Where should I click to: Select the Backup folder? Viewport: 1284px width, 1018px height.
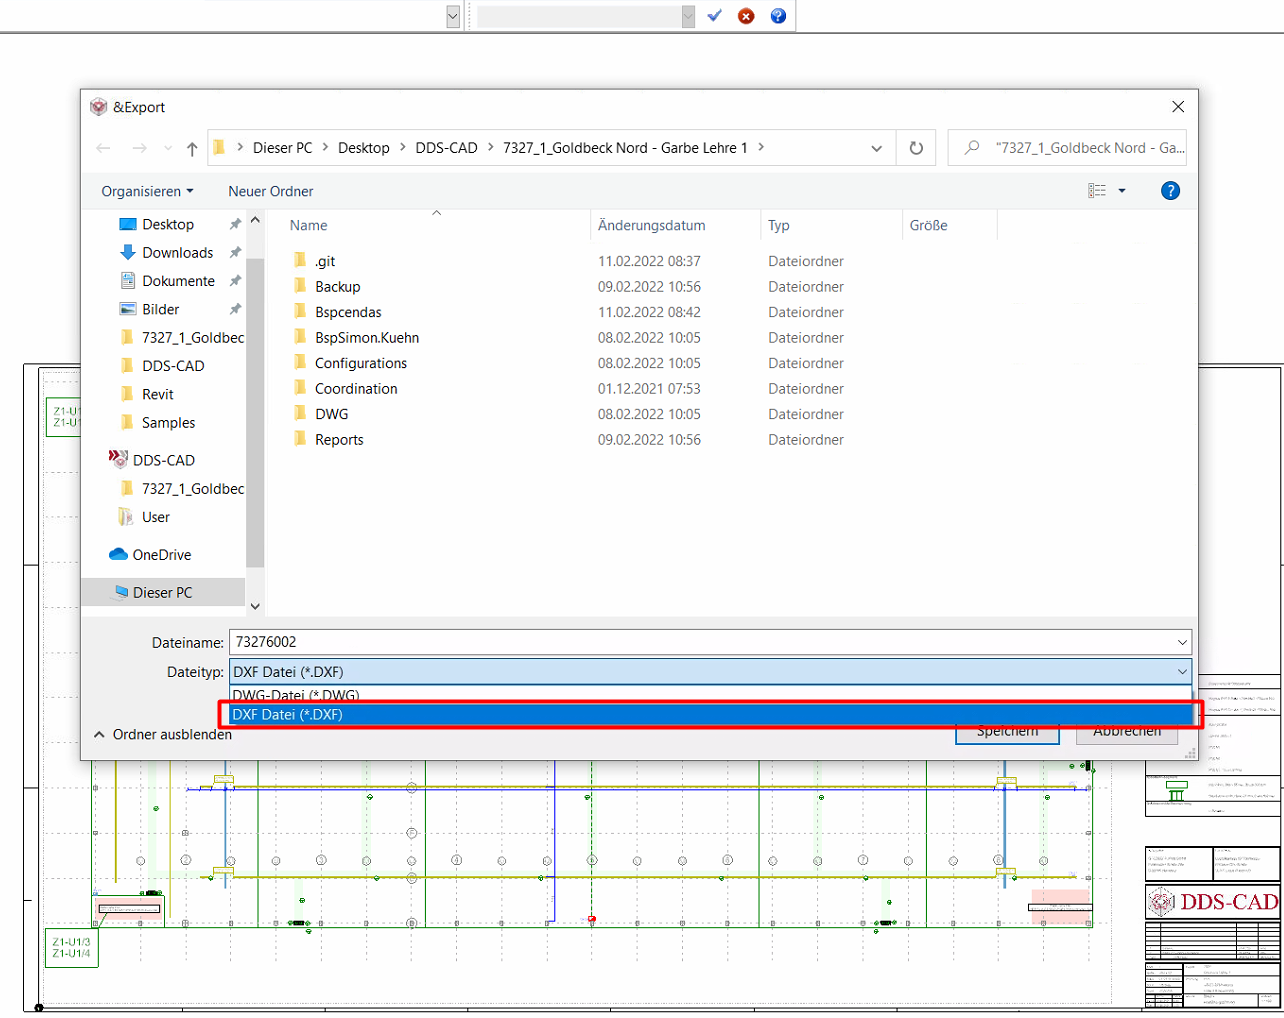(337, 287)
